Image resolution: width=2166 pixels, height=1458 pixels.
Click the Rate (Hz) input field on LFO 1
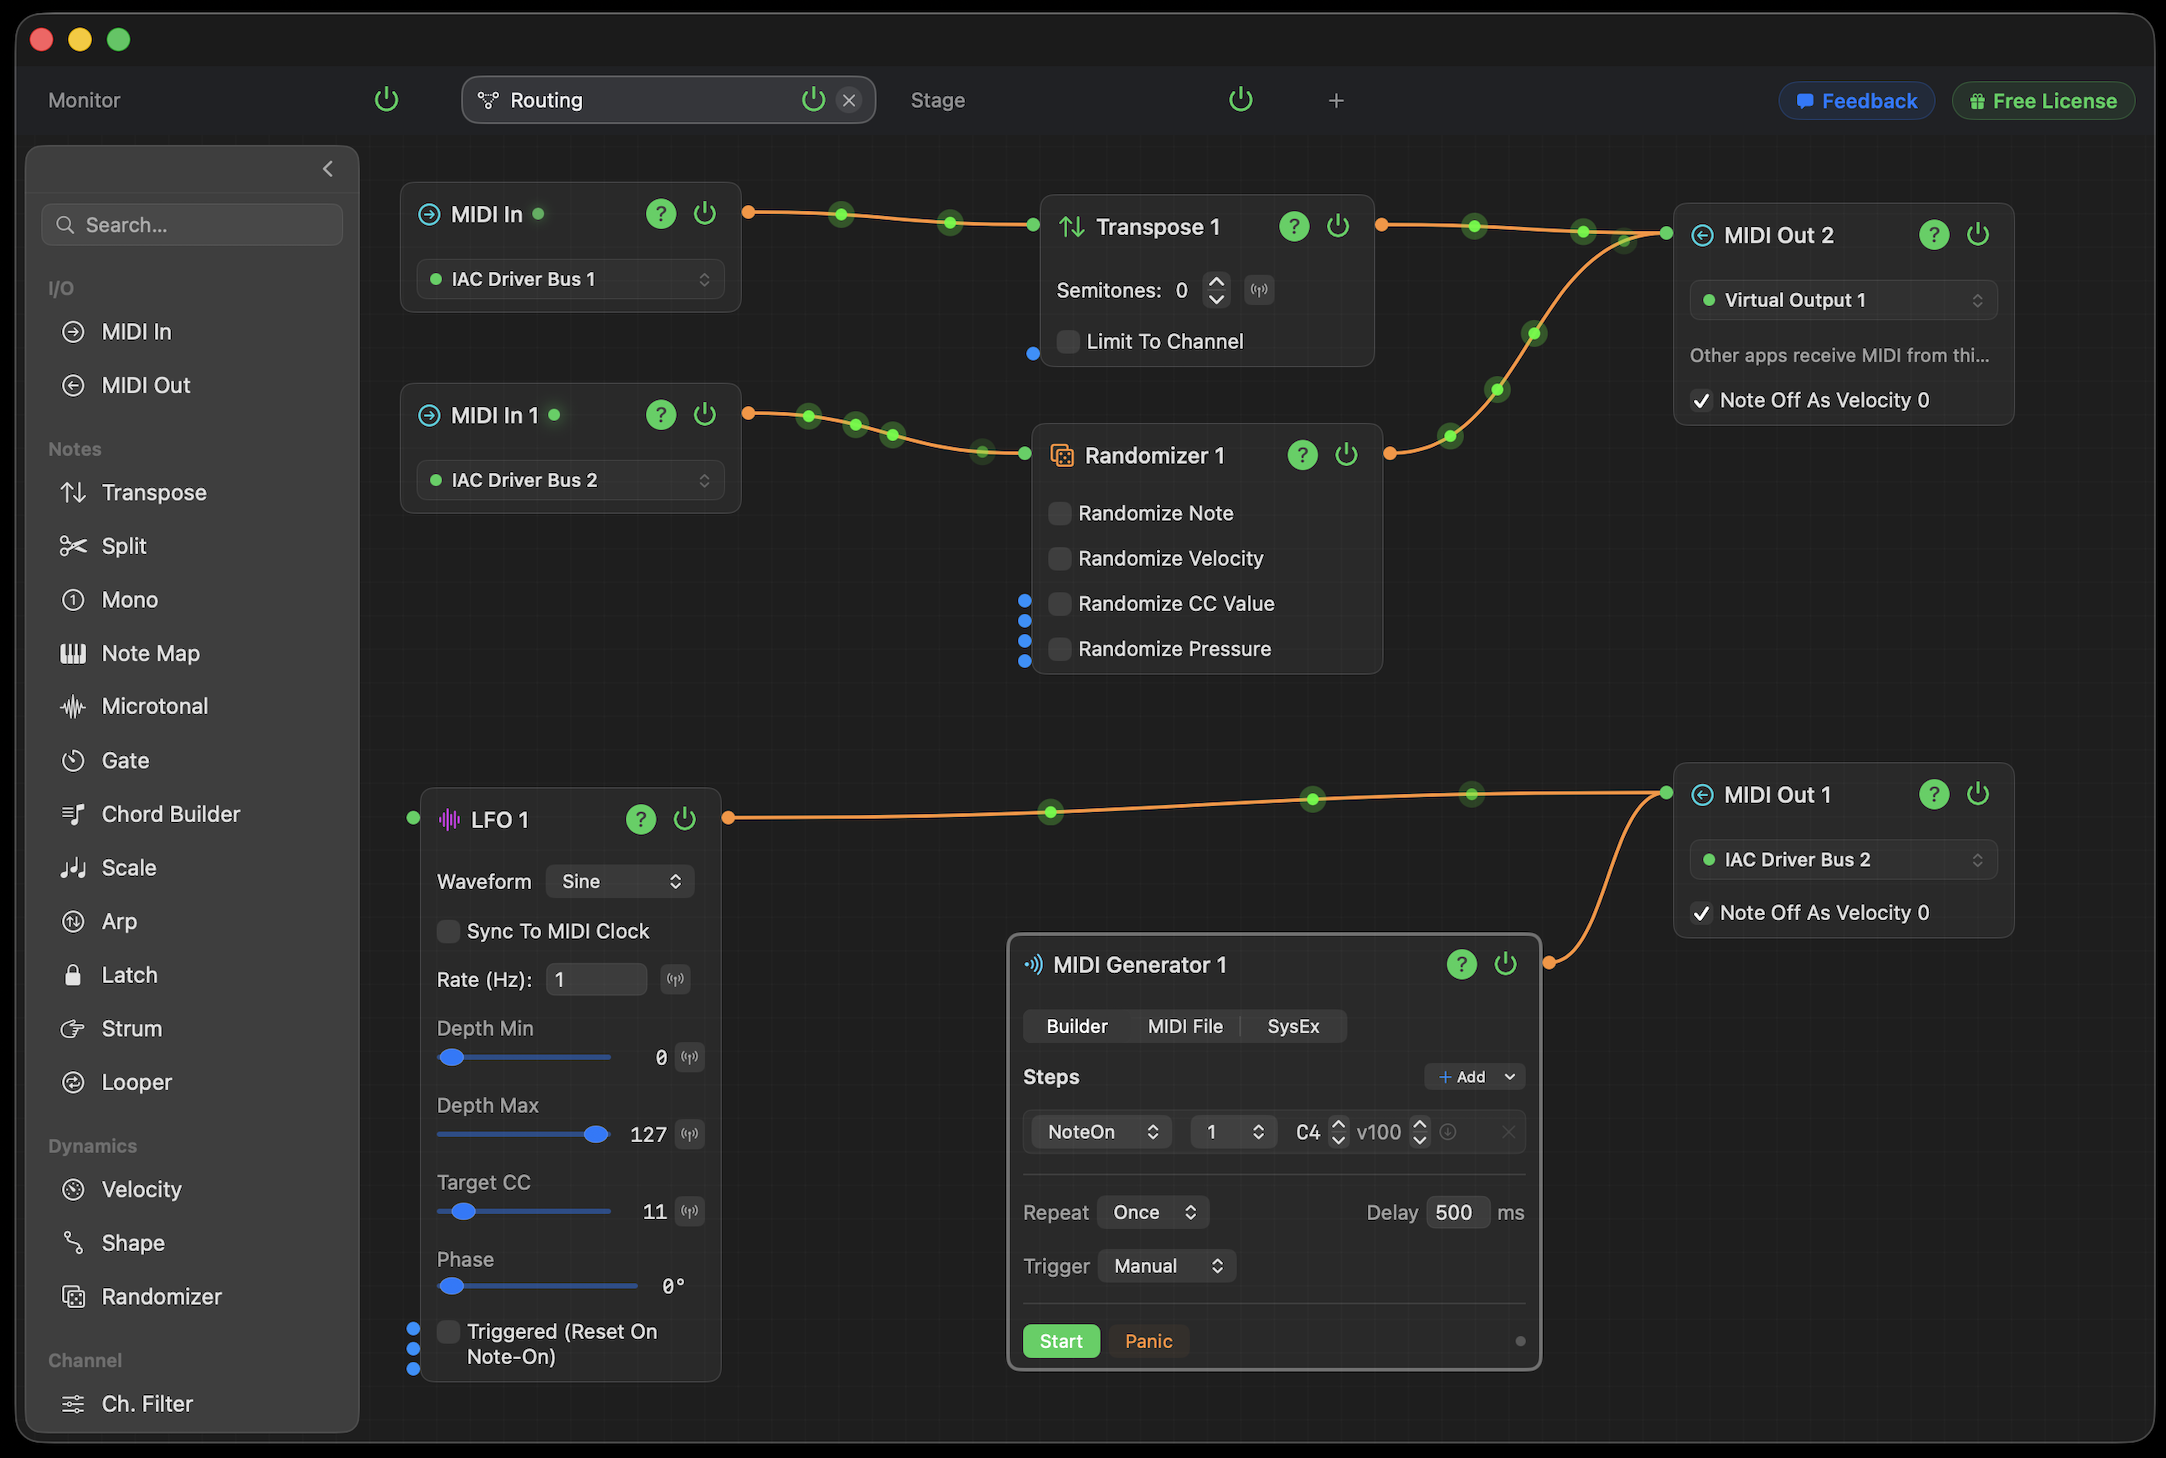pos(596,979)
